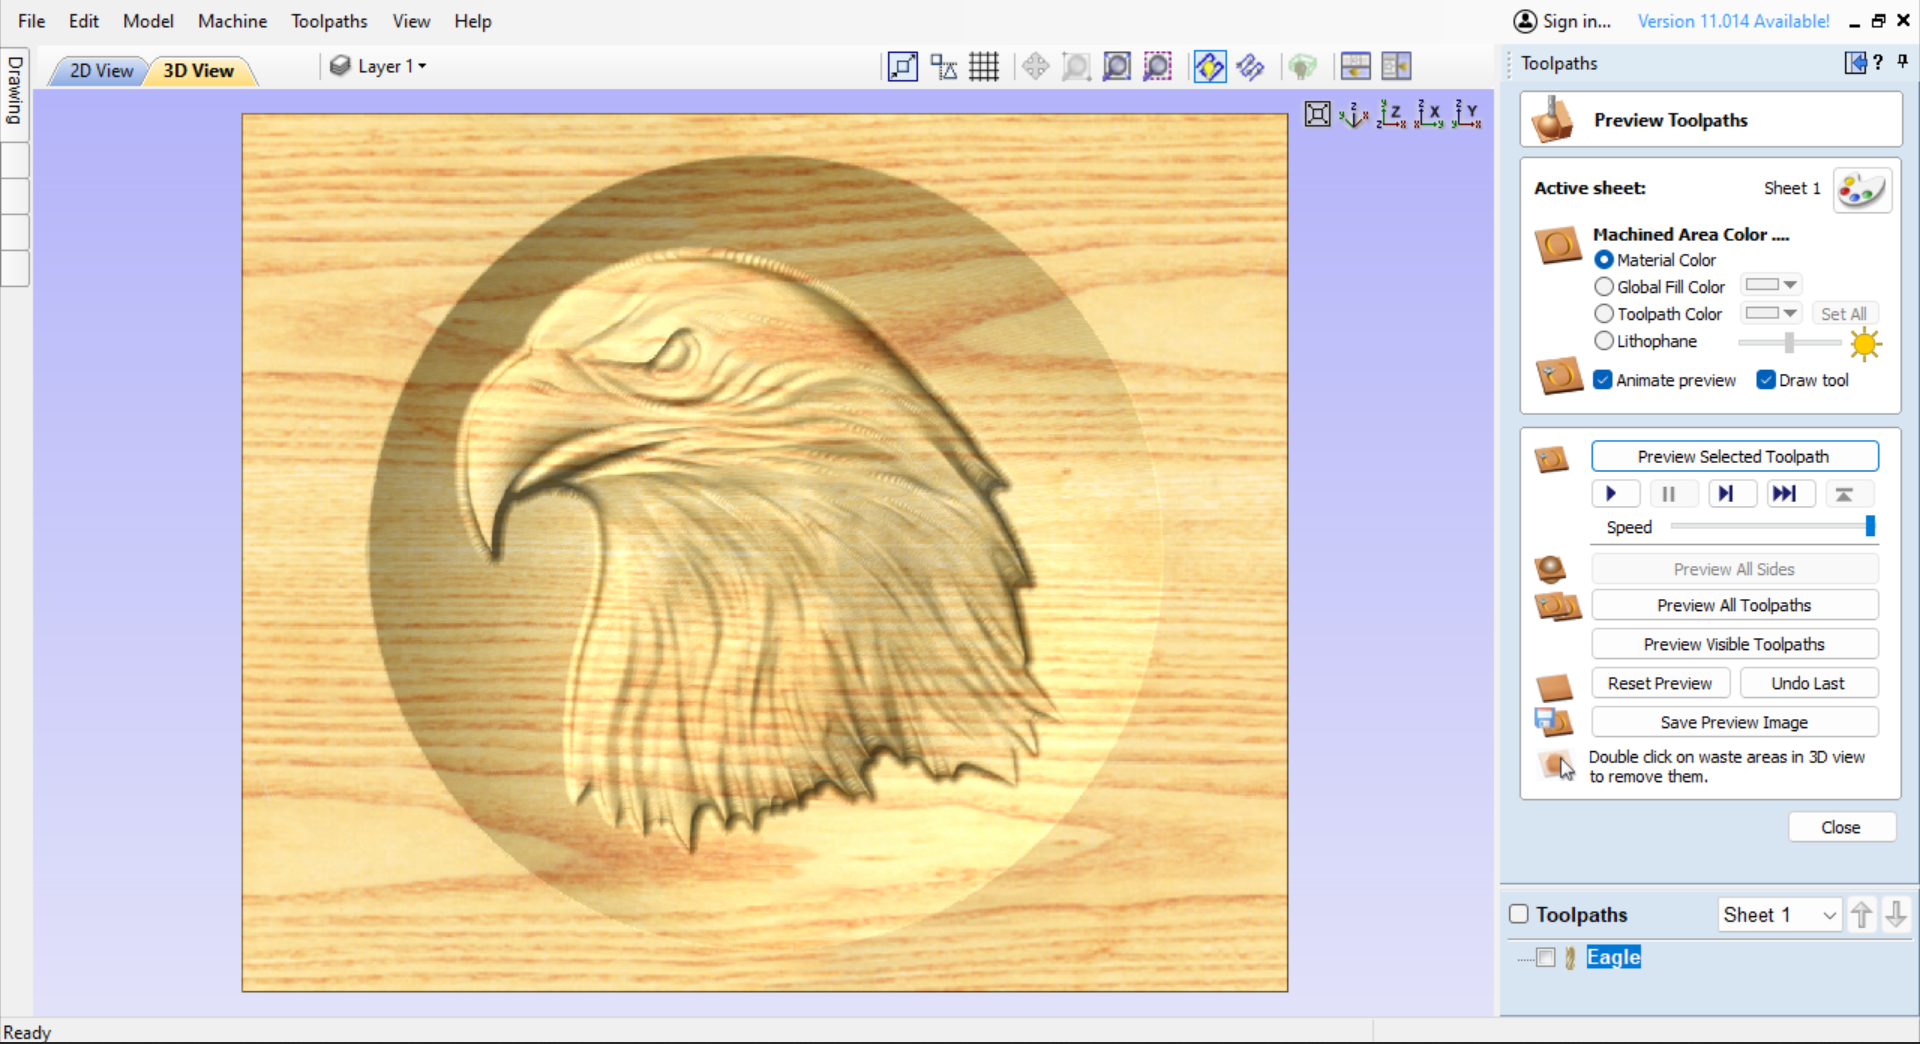
Task: Open the Global Fill Color dropdown
Action: [x=1790, y=285]
